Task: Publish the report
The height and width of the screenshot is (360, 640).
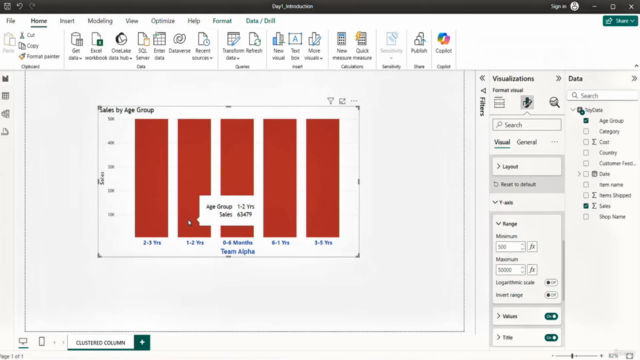Action: pyautogui.click(x=419, y=43)
